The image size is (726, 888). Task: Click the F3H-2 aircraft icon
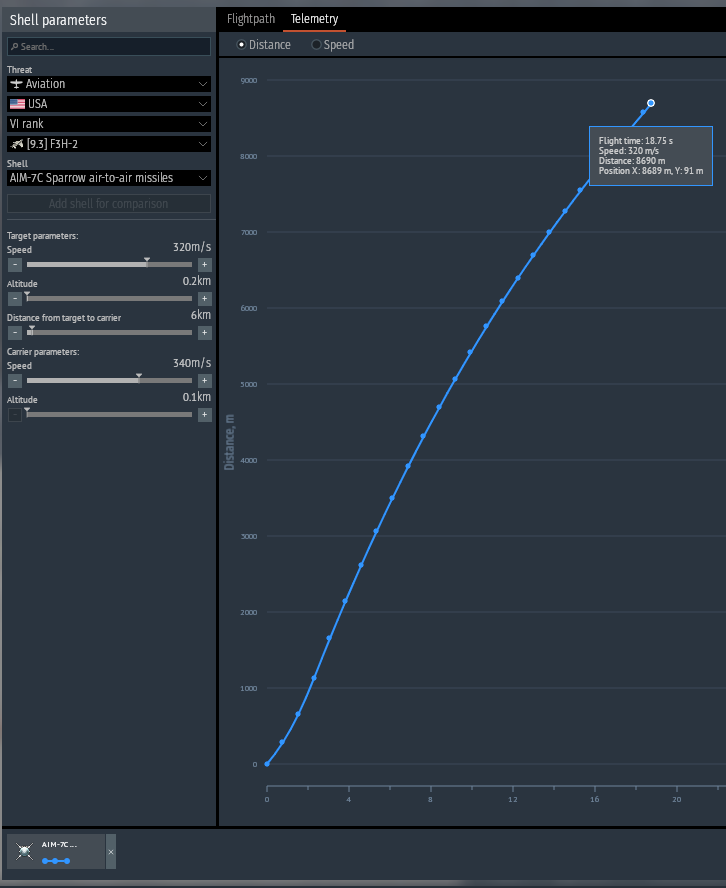(17, 144)
